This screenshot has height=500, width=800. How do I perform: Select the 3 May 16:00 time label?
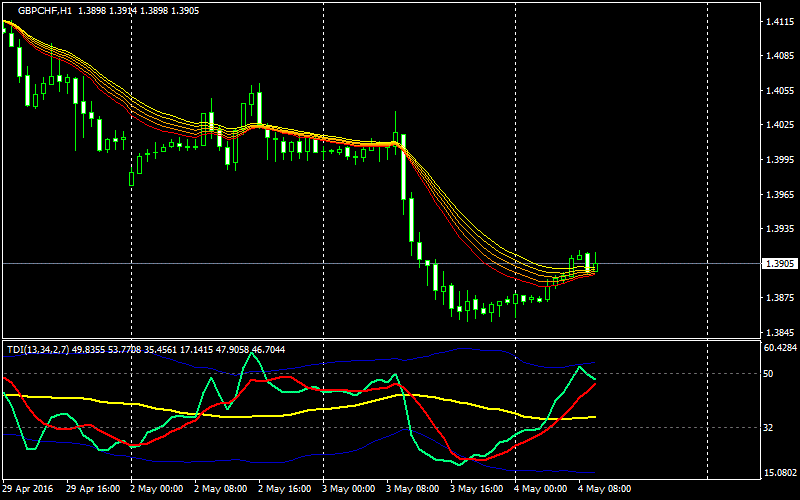(476, 489)
